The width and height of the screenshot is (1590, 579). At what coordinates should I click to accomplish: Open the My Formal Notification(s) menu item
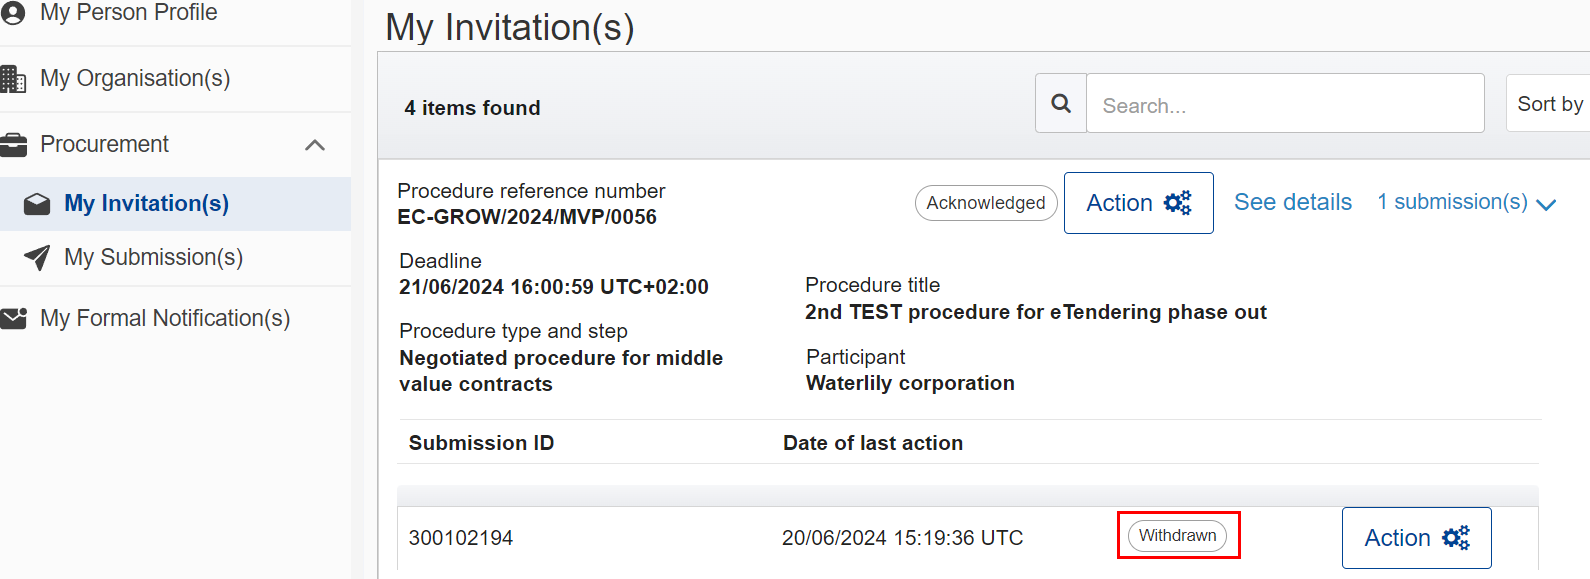pos(165,319)
